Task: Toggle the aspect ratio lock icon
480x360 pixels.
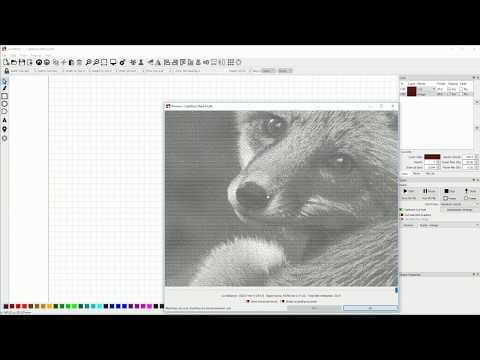Action: click(6, 71)
